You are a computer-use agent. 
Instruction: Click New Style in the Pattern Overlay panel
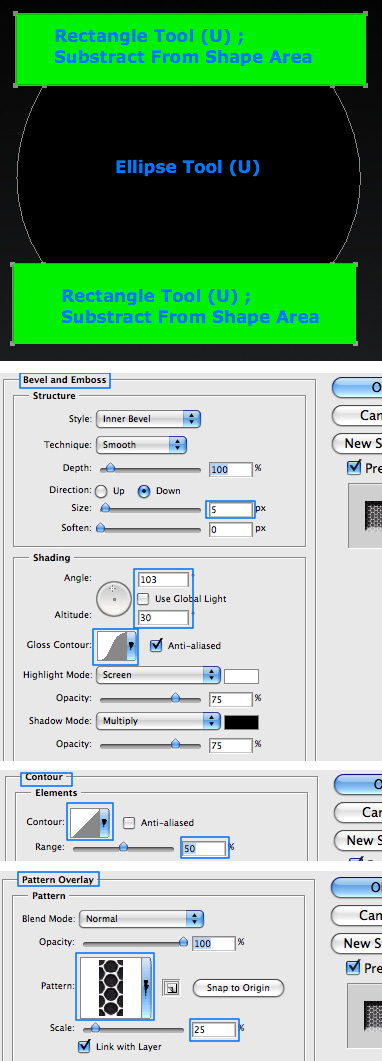[357, 943]
